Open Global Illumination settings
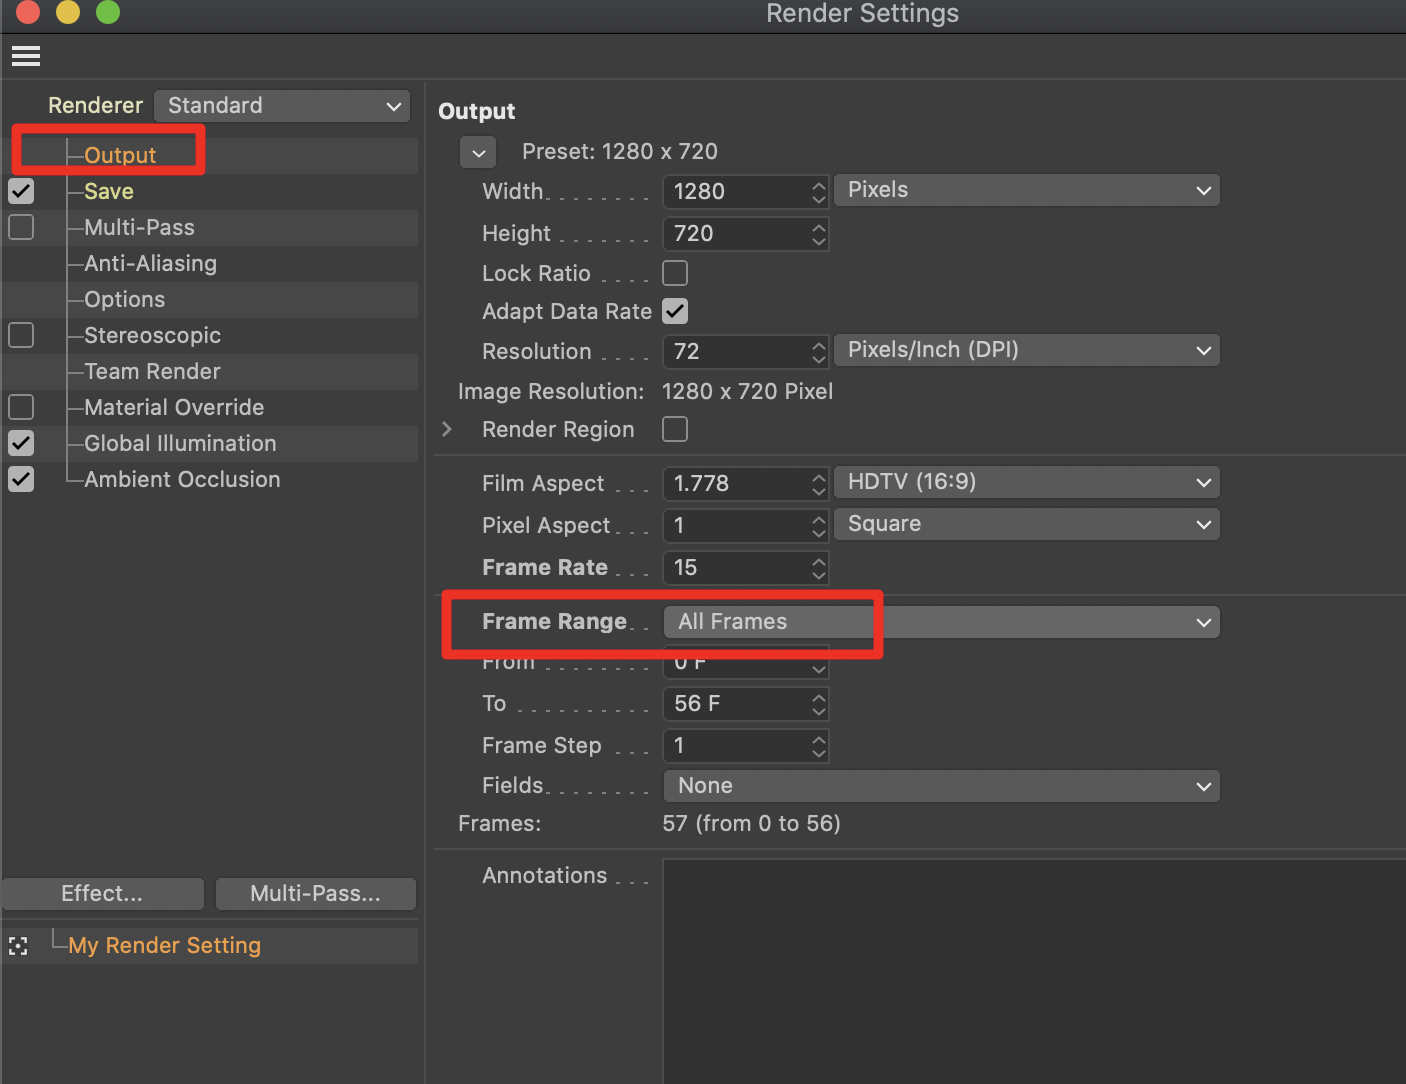1406x1084 pixels. pos(180,443)
